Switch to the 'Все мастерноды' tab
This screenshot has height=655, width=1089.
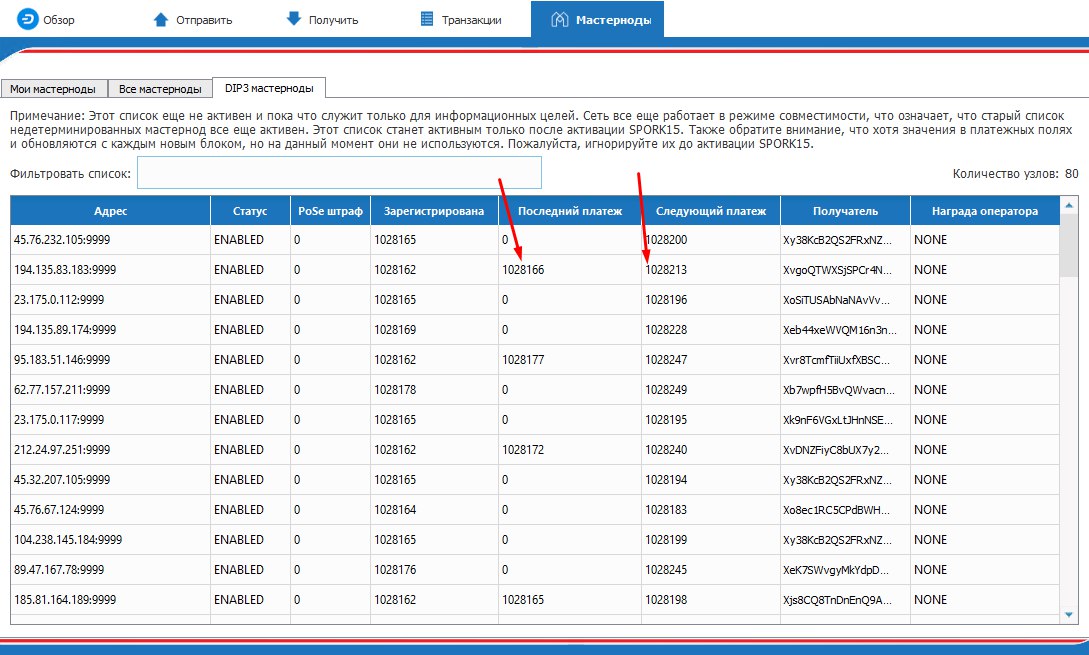point(160,89)
